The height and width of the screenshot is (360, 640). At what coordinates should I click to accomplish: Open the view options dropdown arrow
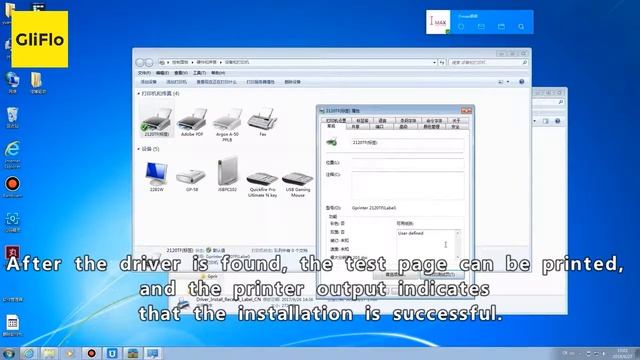(508, 82)
